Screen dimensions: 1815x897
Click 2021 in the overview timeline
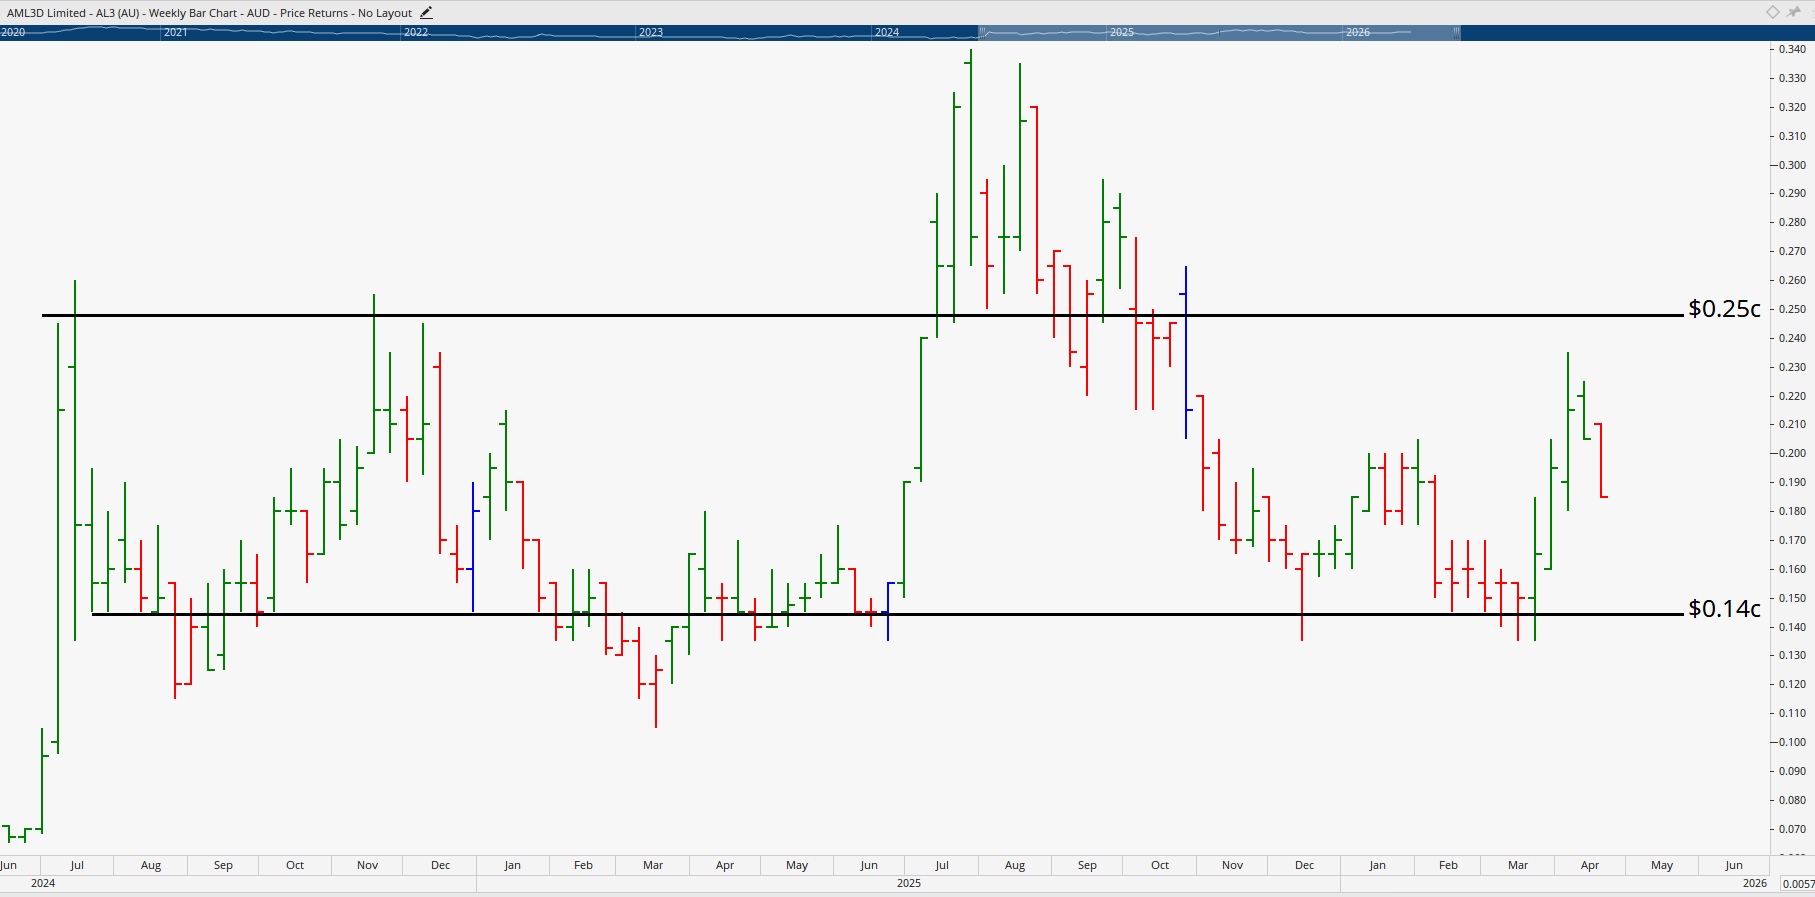point(176,32)
